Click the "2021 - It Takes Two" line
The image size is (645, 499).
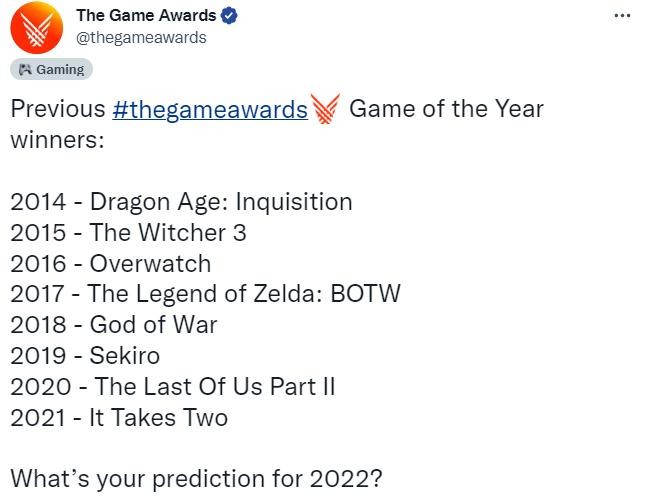119,417
